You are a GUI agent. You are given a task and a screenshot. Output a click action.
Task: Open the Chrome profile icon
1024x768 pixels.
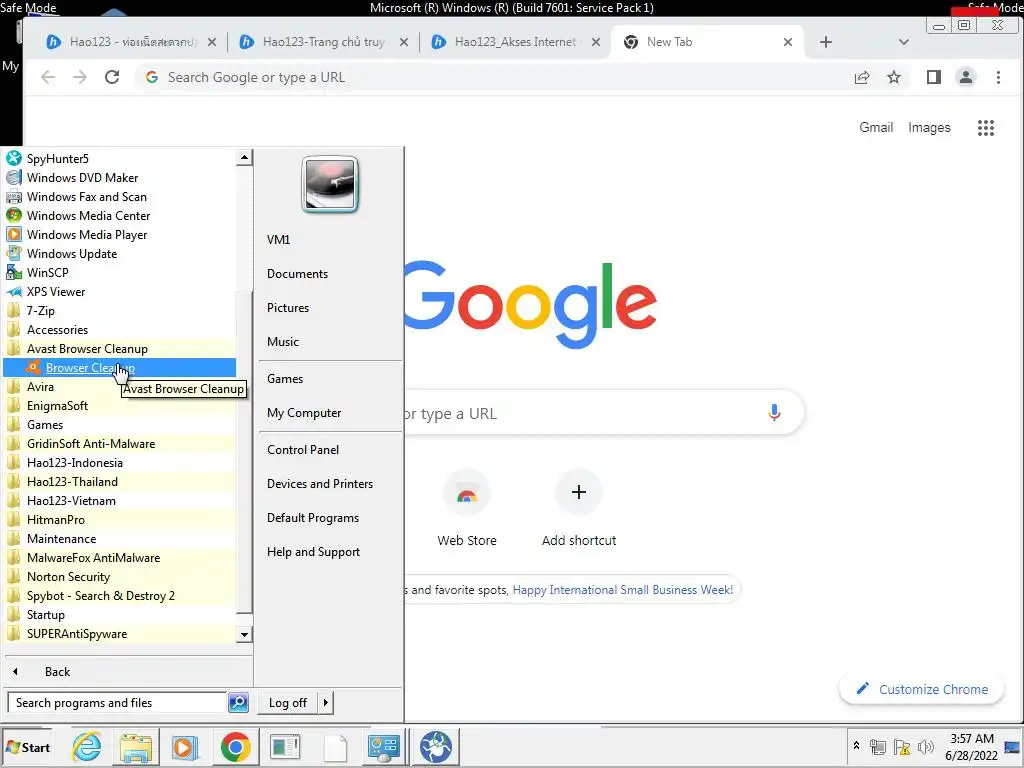(966, 77)
